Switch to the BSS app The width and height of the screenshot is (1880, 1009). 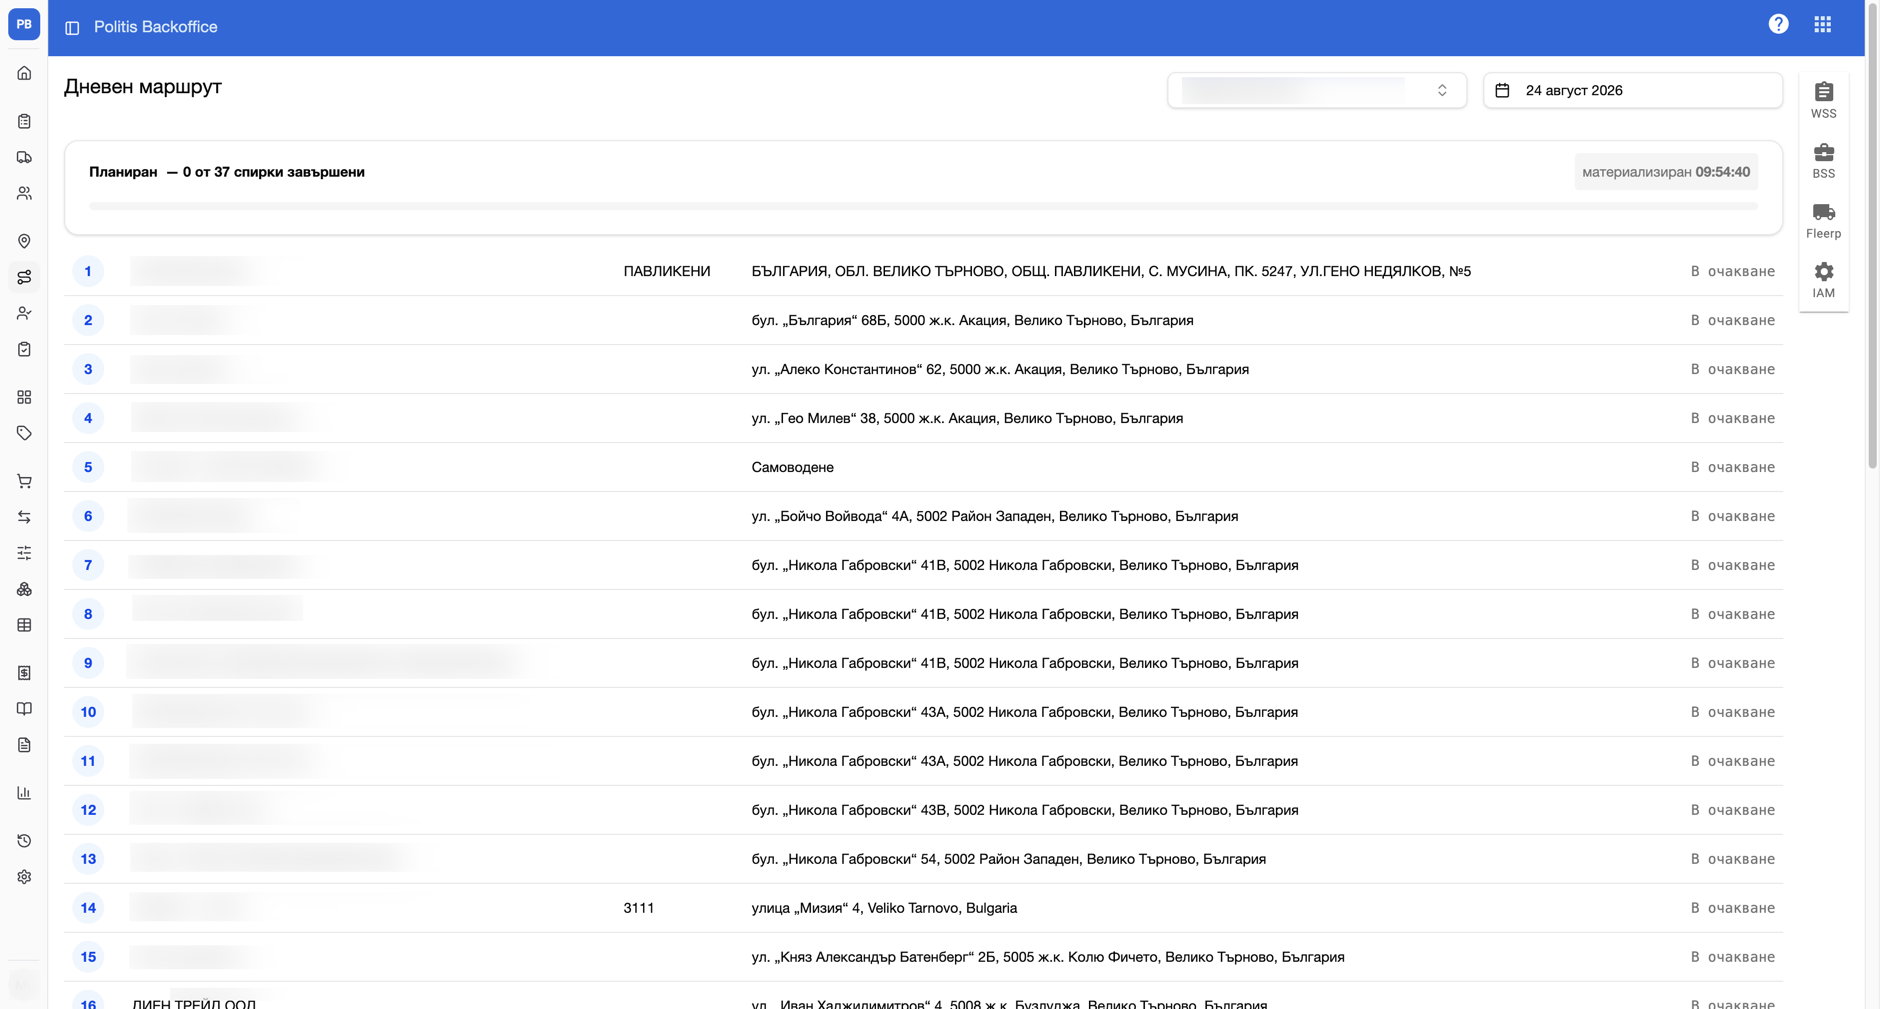[x=1824, y=160]
